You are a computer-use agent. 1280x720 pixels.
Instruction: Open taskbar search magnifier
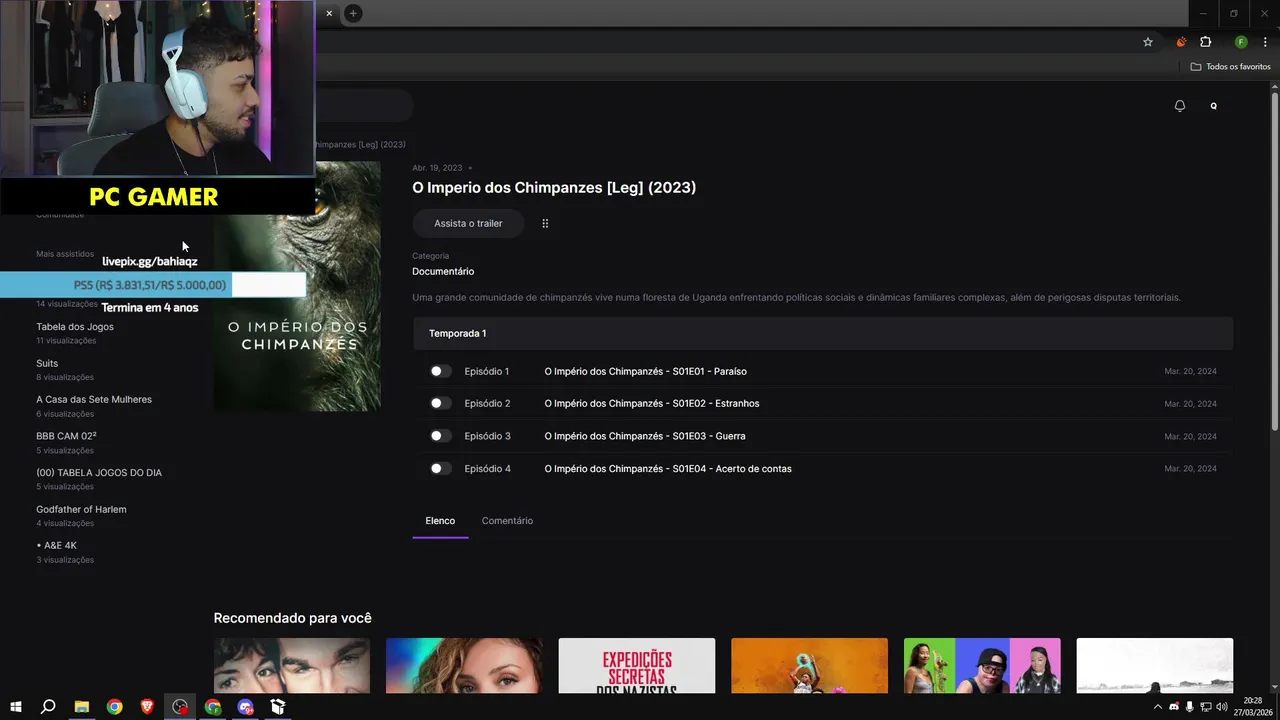pyautogui.click(x=48, y=707)
